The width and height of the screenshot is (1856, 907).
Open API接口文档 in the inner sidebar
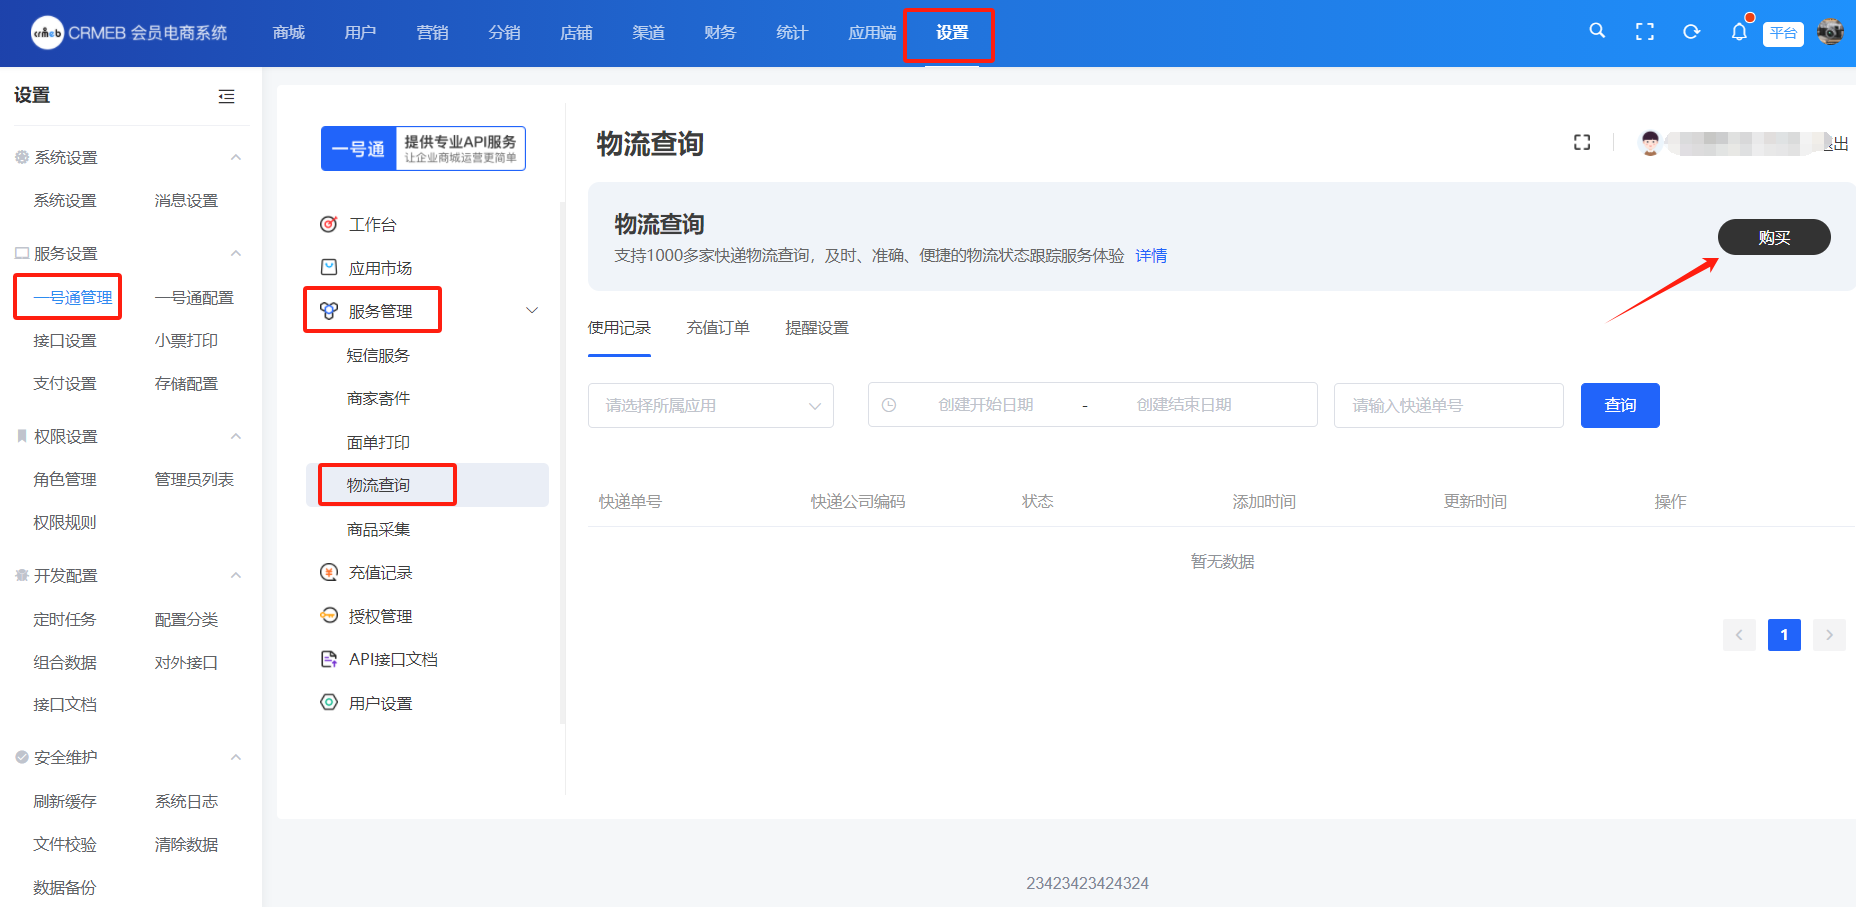point(393,660)
